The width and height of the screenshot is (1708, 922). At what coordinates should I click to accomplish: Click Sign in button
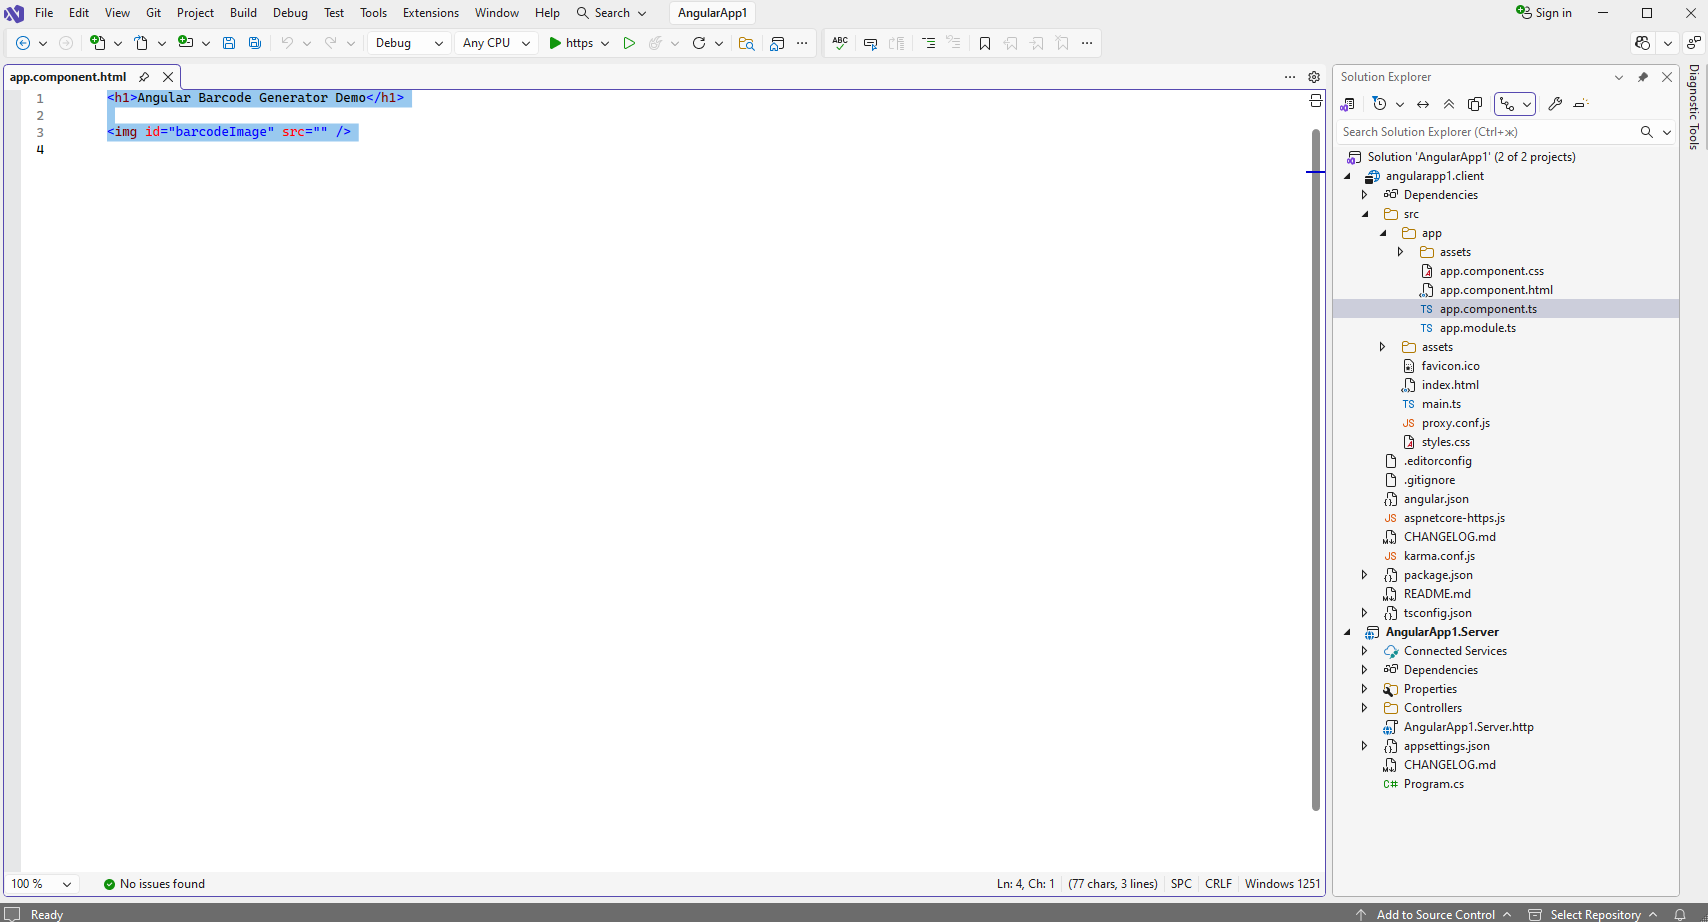pyautogui.click(x=1544, y=13)
